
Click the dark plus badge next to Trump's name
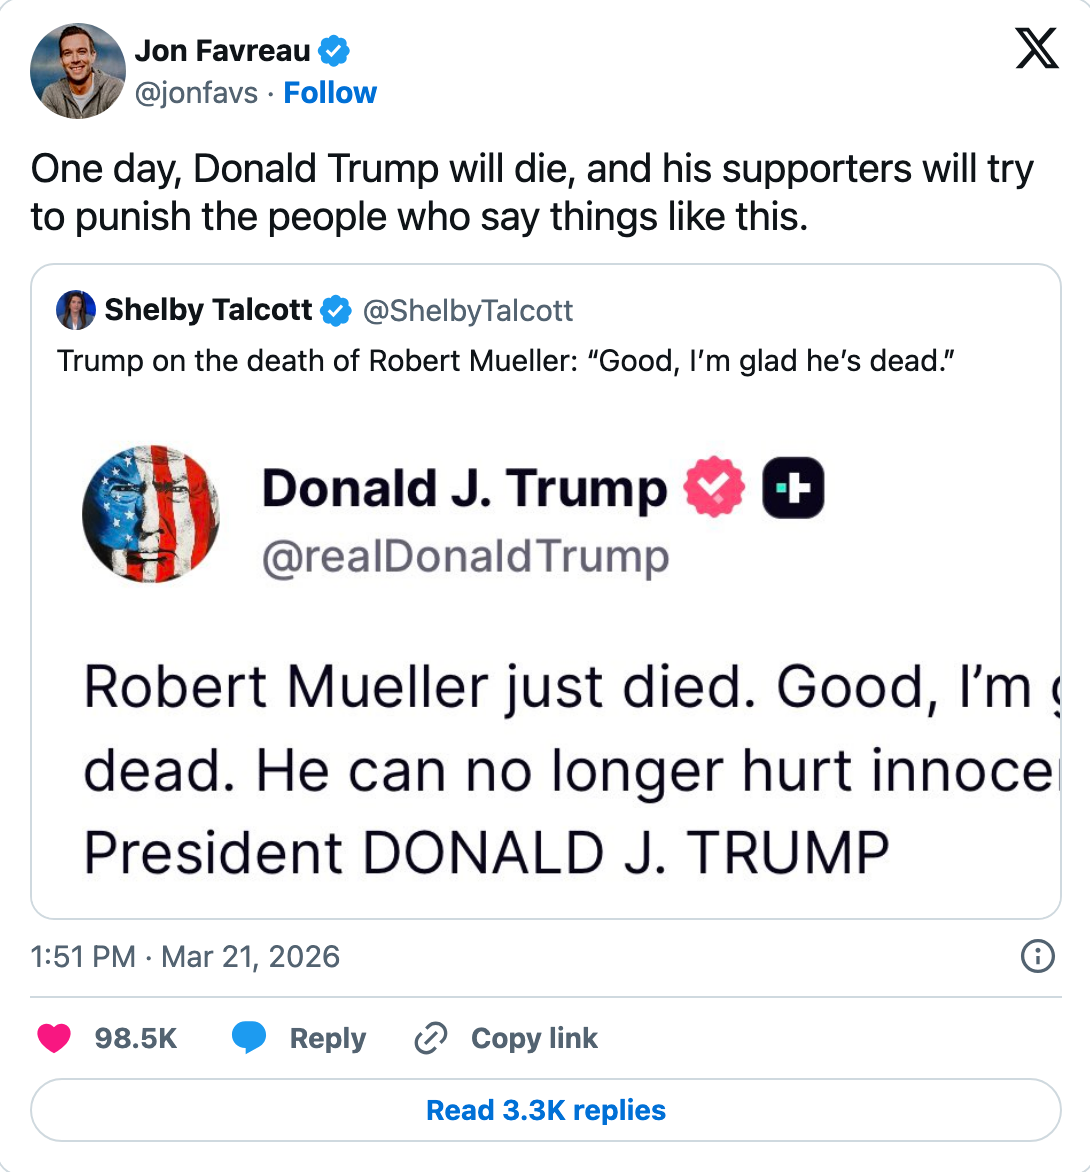[x=793, y=488]
